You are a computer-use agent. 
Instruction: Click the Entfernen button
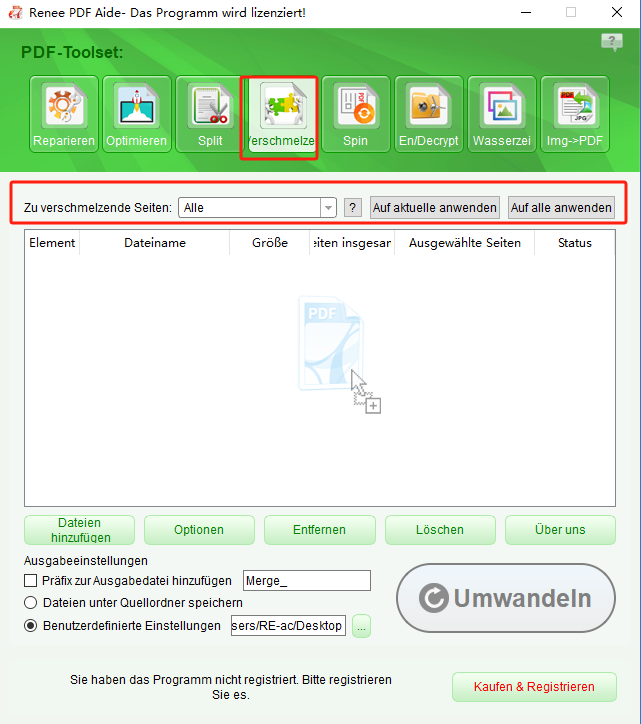[x=320, y=530]
